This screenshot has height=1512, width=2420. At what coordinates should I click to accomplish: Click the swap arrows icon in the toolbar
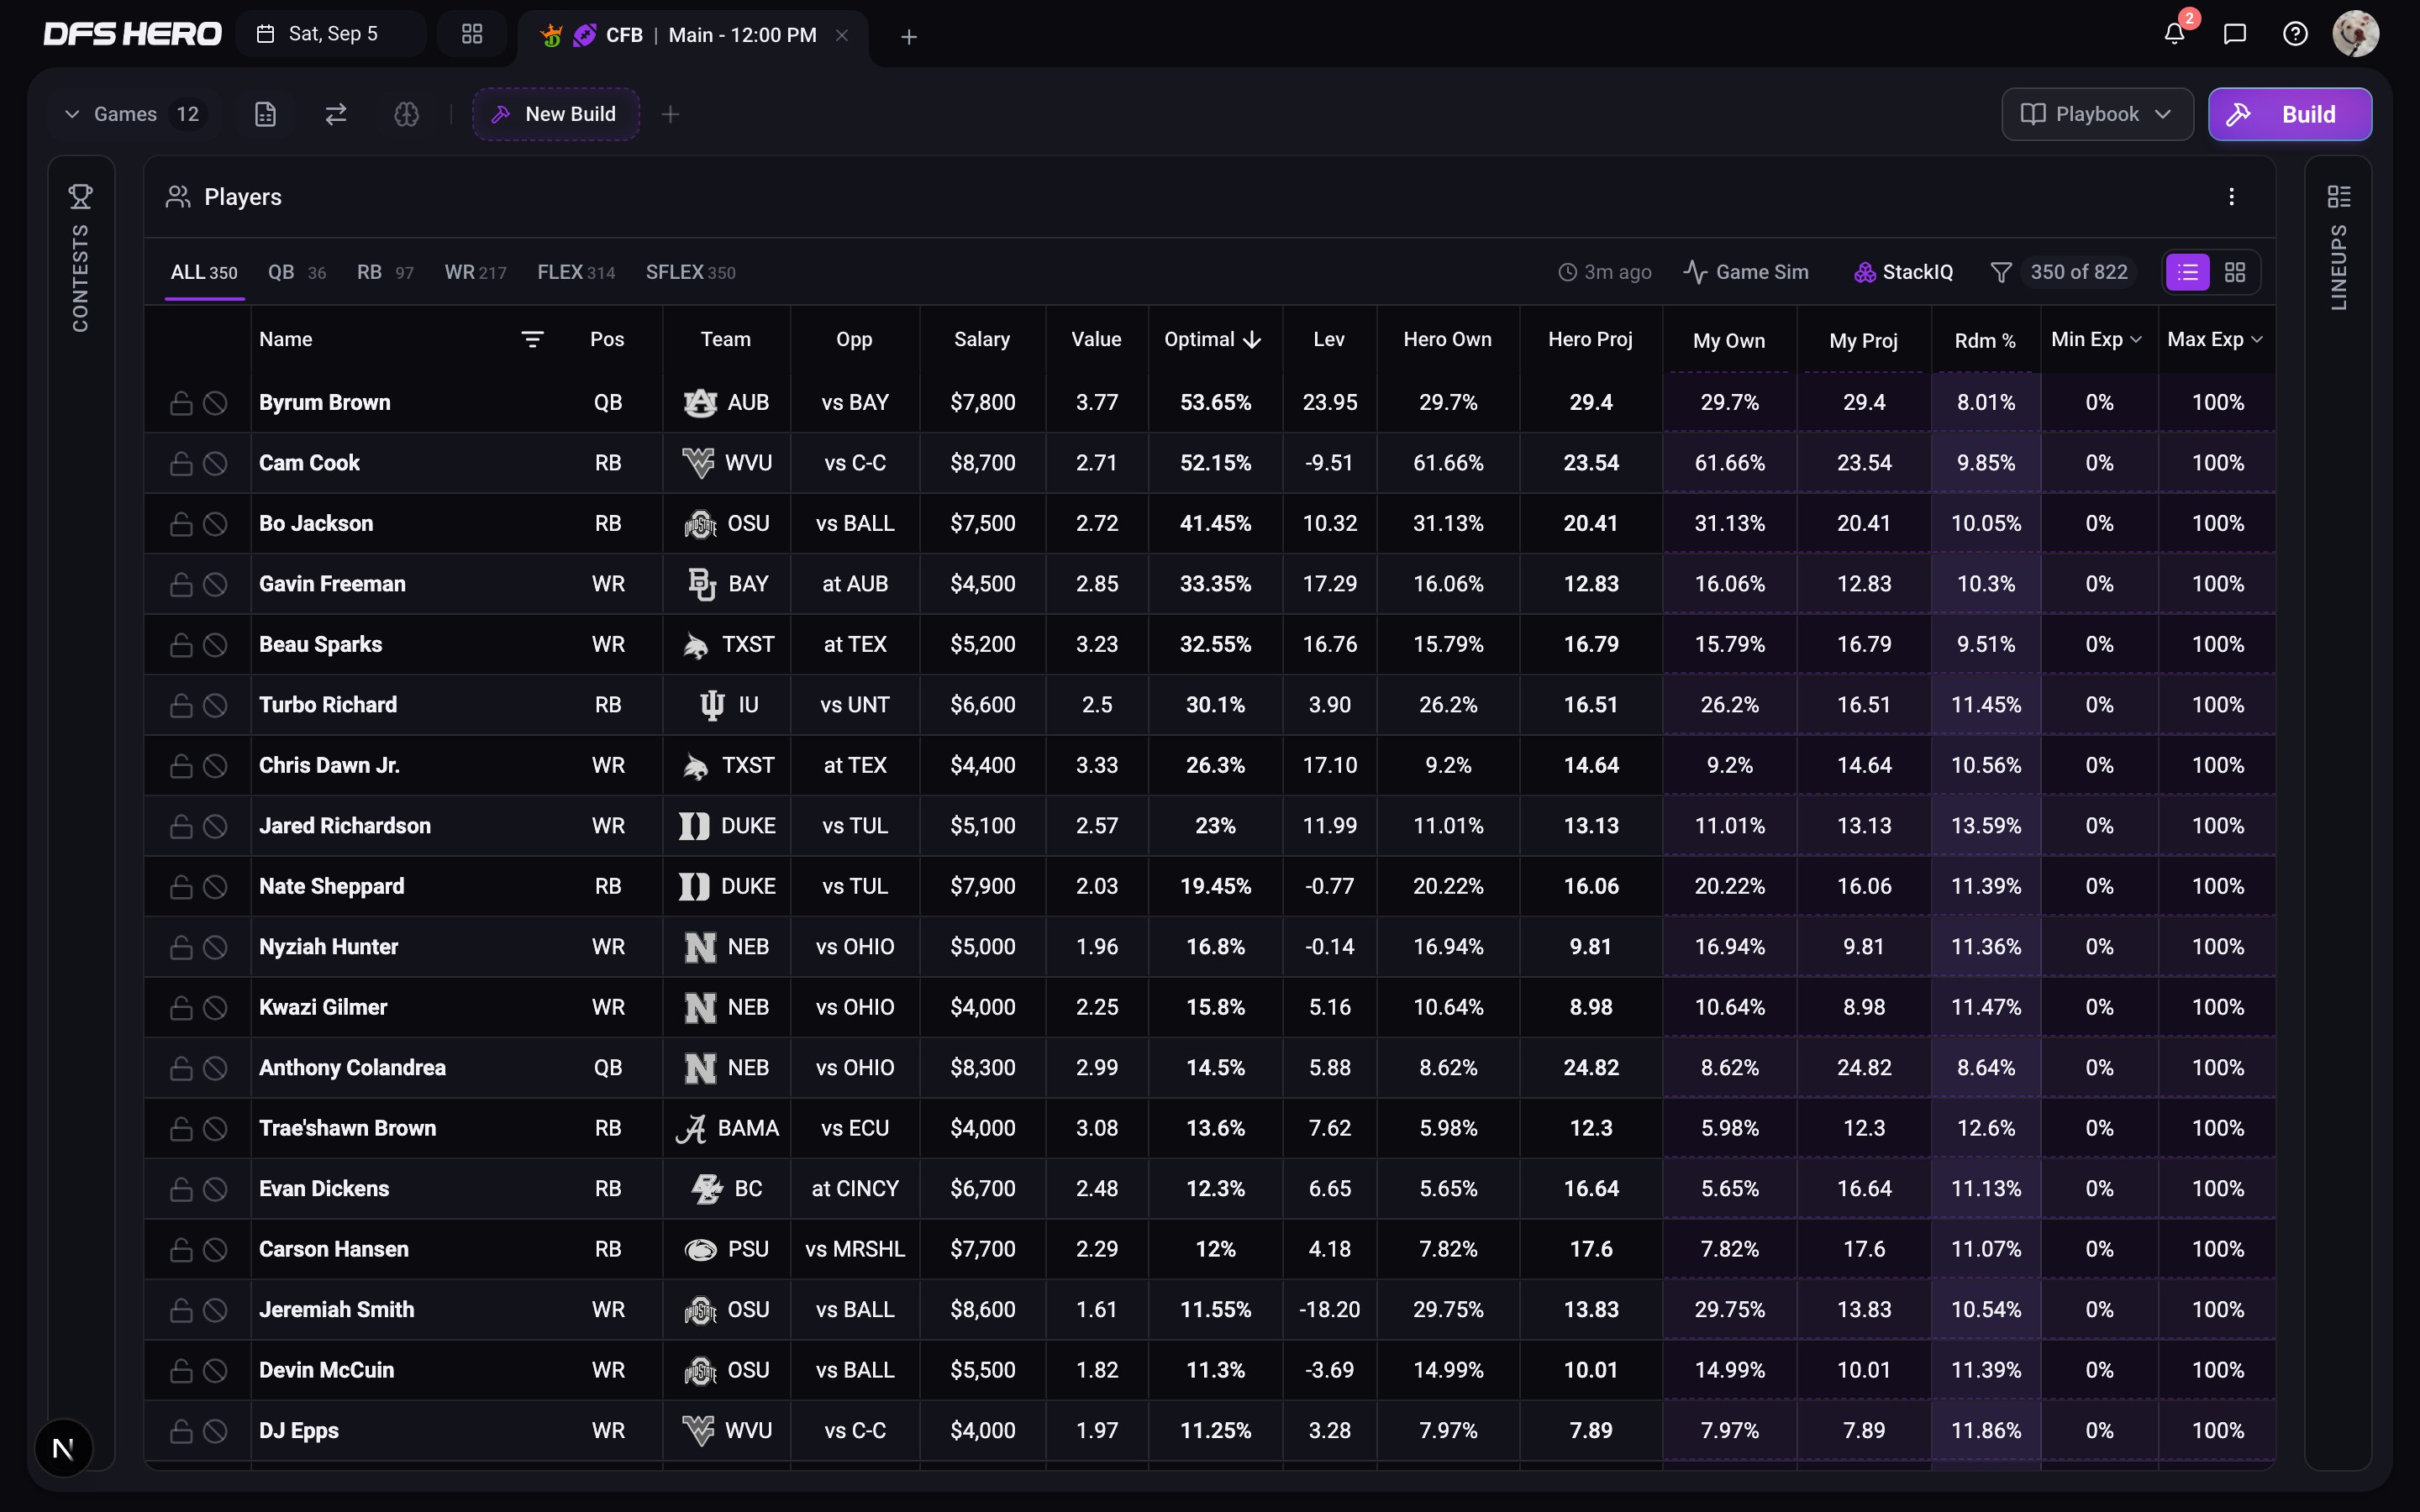pos(336,114)
